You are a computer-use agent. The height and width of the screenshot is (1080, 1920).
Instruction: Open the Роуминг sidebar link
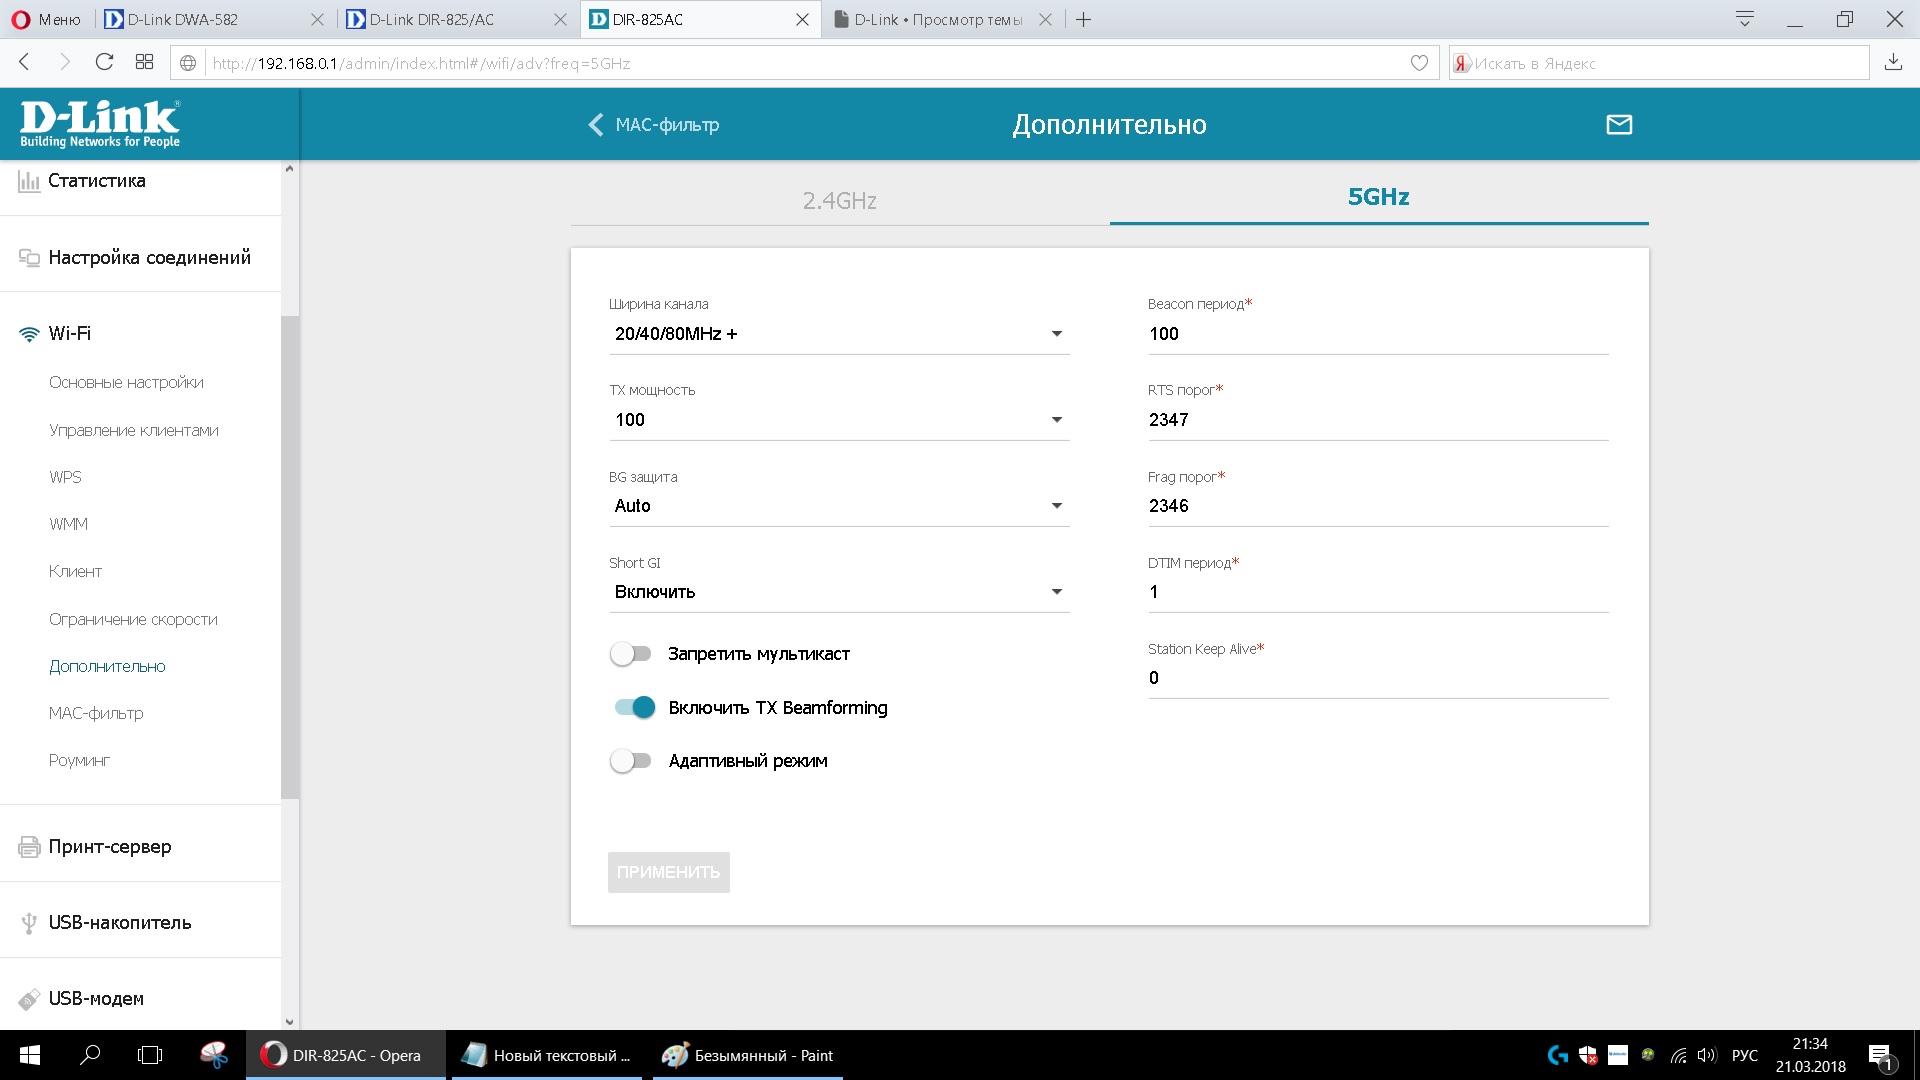[79, 761]
